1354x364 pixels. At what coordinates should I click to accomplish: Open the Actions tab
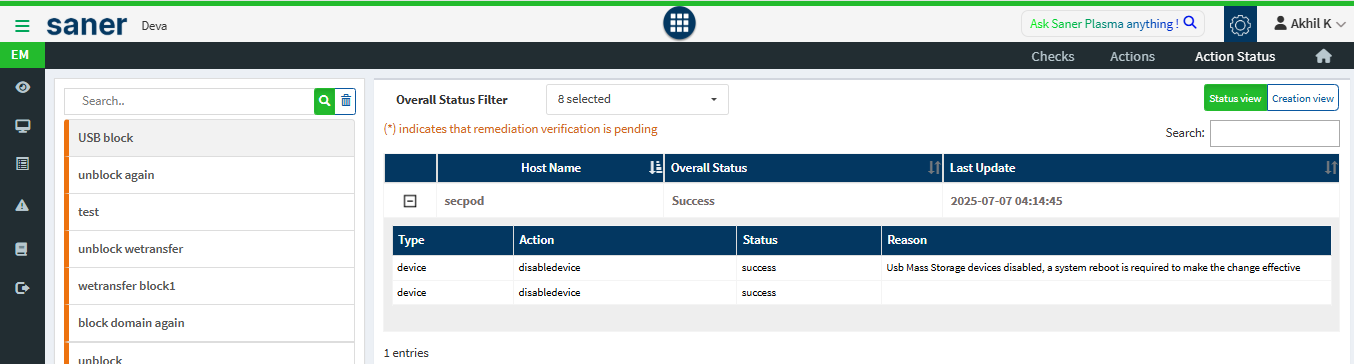1132,56
